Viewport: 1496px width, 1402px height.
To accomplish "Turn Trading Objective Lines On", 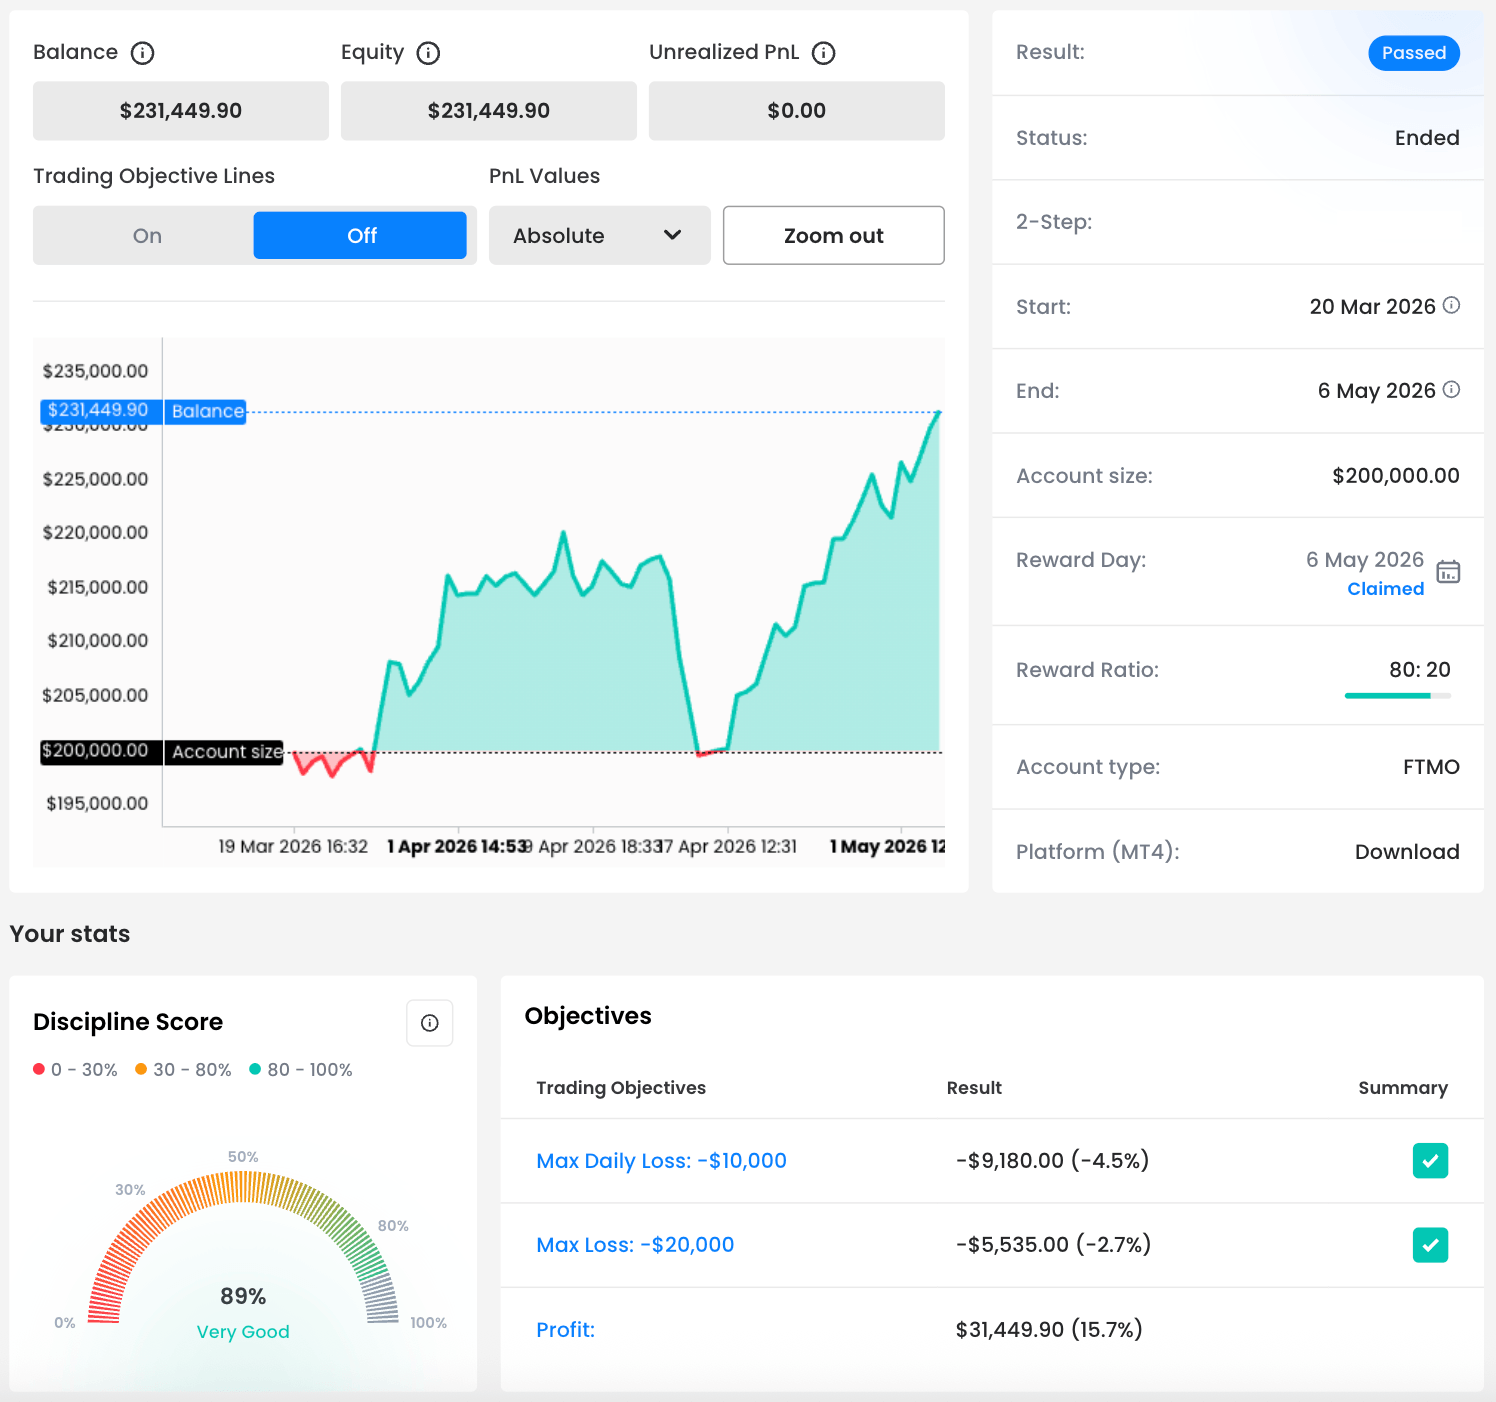I will (147, 236).
